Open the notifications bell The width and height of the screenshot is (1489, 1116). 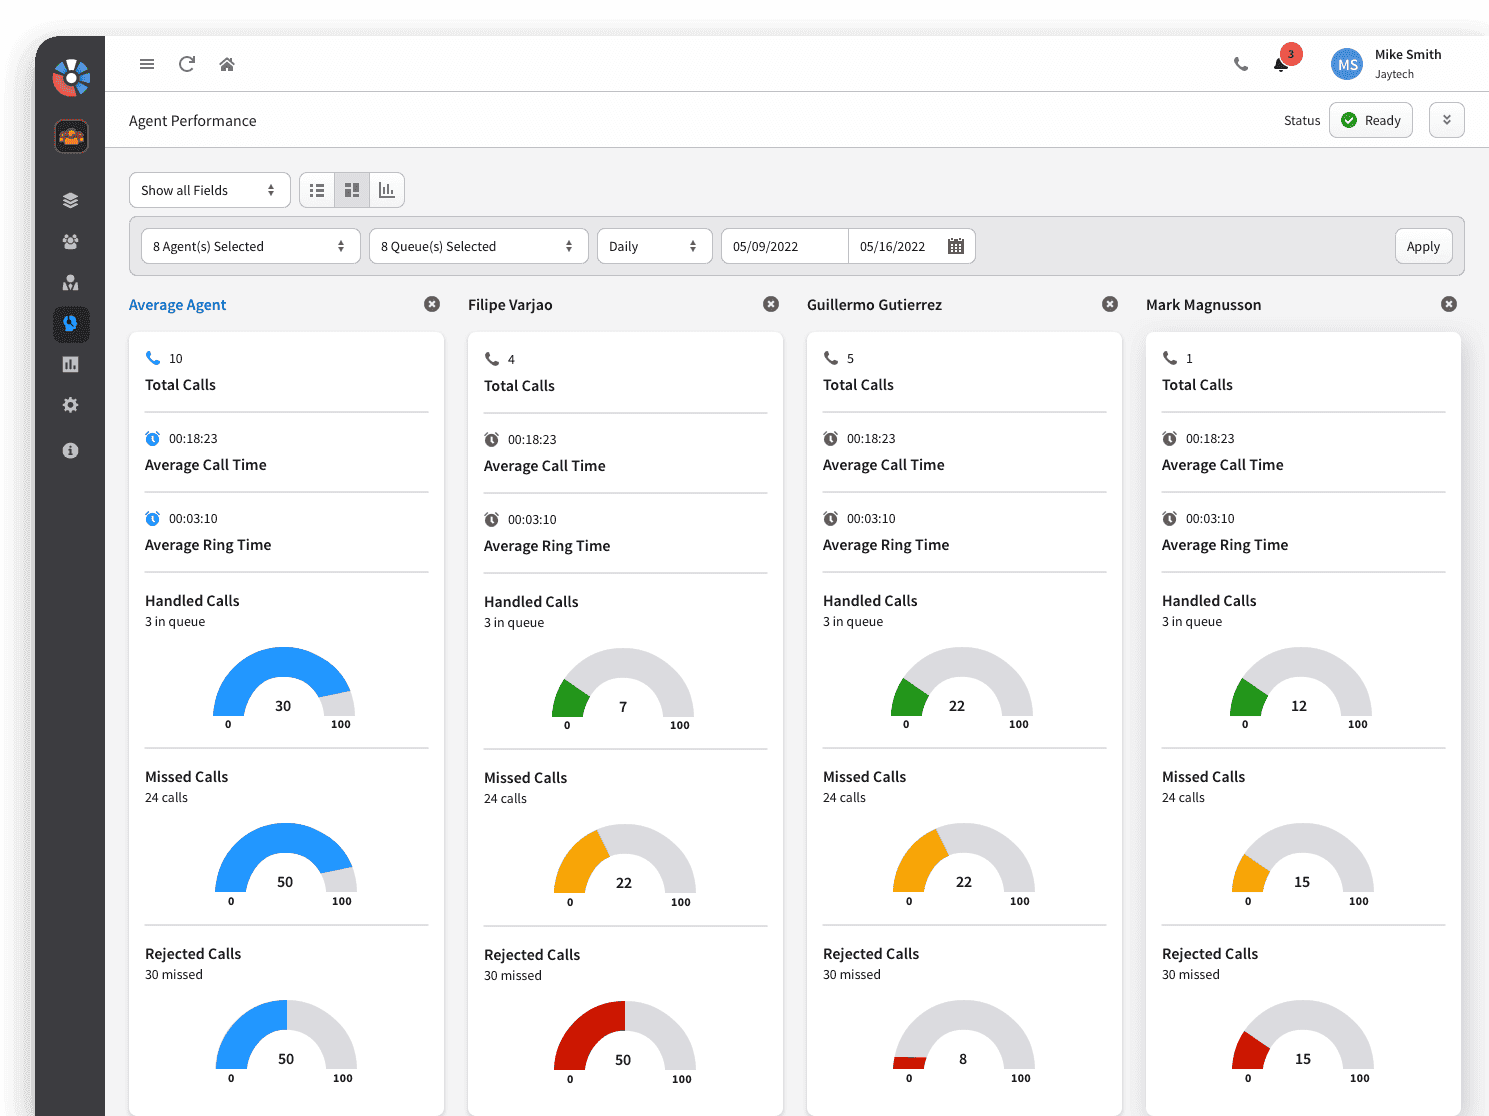[x=1280, y=64]
